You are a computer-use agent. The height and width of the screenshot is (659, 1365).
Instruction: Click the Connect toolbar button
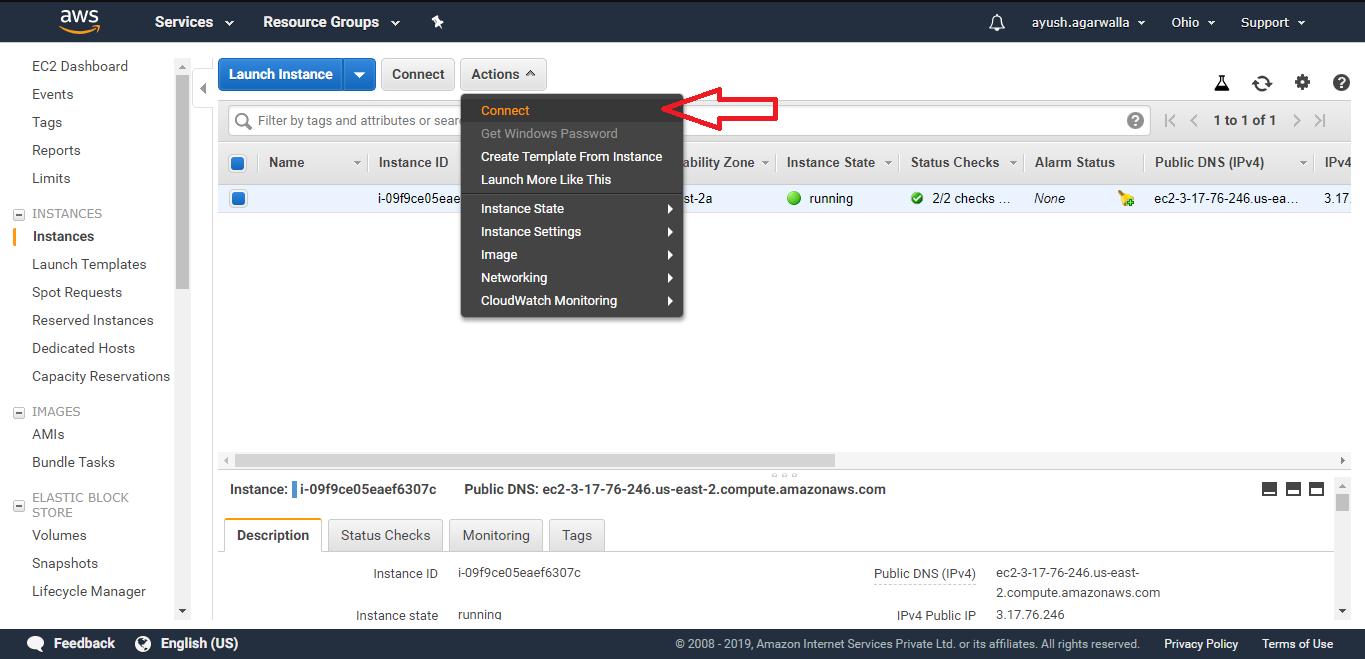coord(418,74)
